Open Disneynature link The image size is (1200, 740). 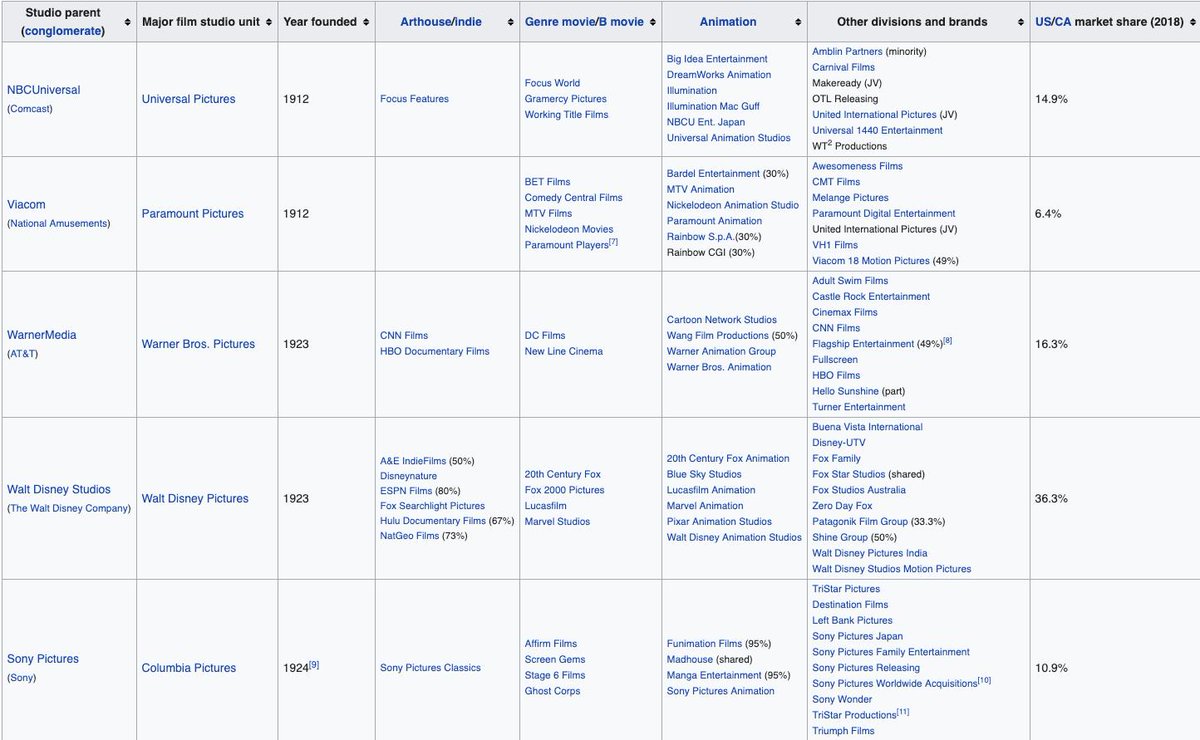coord(410,476)
